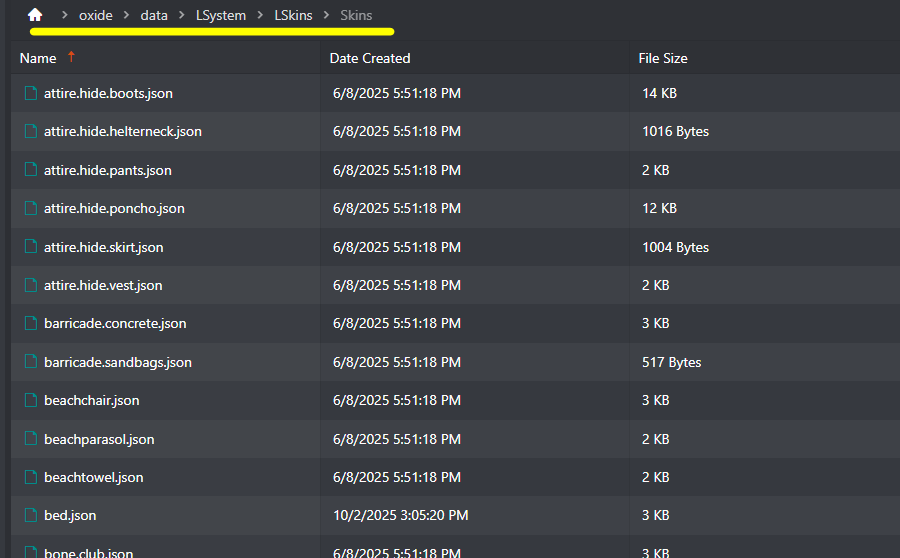Go to the LSkins folder breadcrumb
900x558 pixels.
pyautogui.click(x=293, y=15)
